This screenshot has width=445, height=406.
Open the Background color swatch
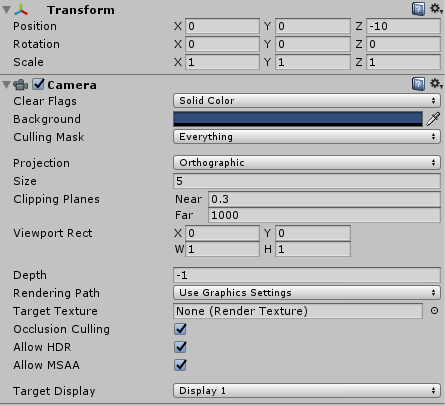298,119
